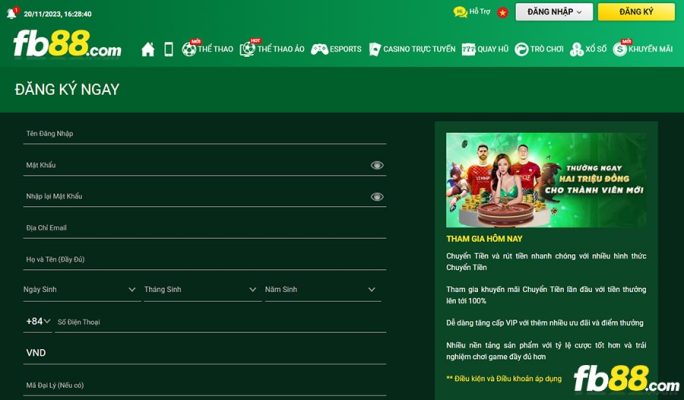Click the Họ và Tên input field

(x=205, y=260)
